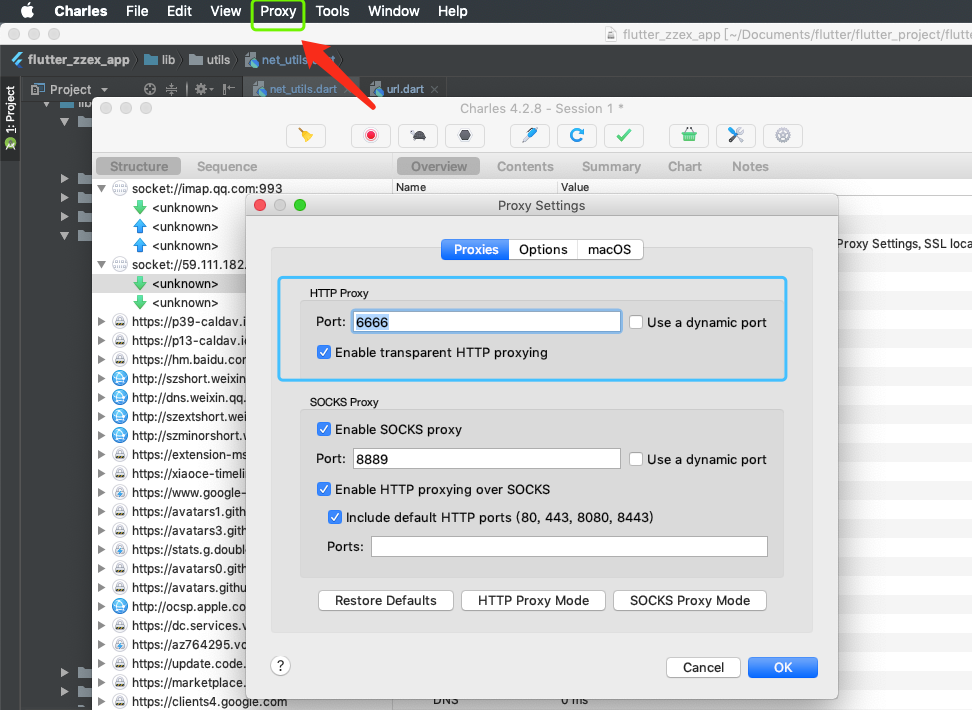Click the globe icon beside http://ocsp.apple.co
The width and height of the screenshot is (972, 710).
click(x=120, y=606)
